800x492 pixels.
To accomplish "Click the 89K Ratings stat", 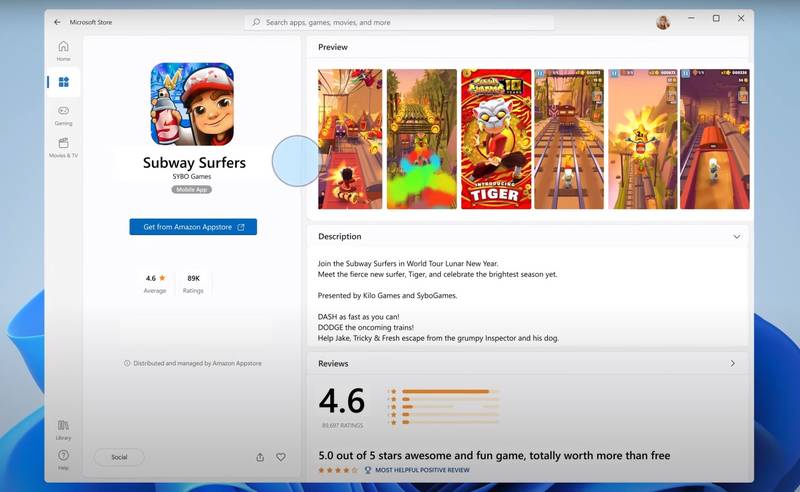I will tap(193, 284).
